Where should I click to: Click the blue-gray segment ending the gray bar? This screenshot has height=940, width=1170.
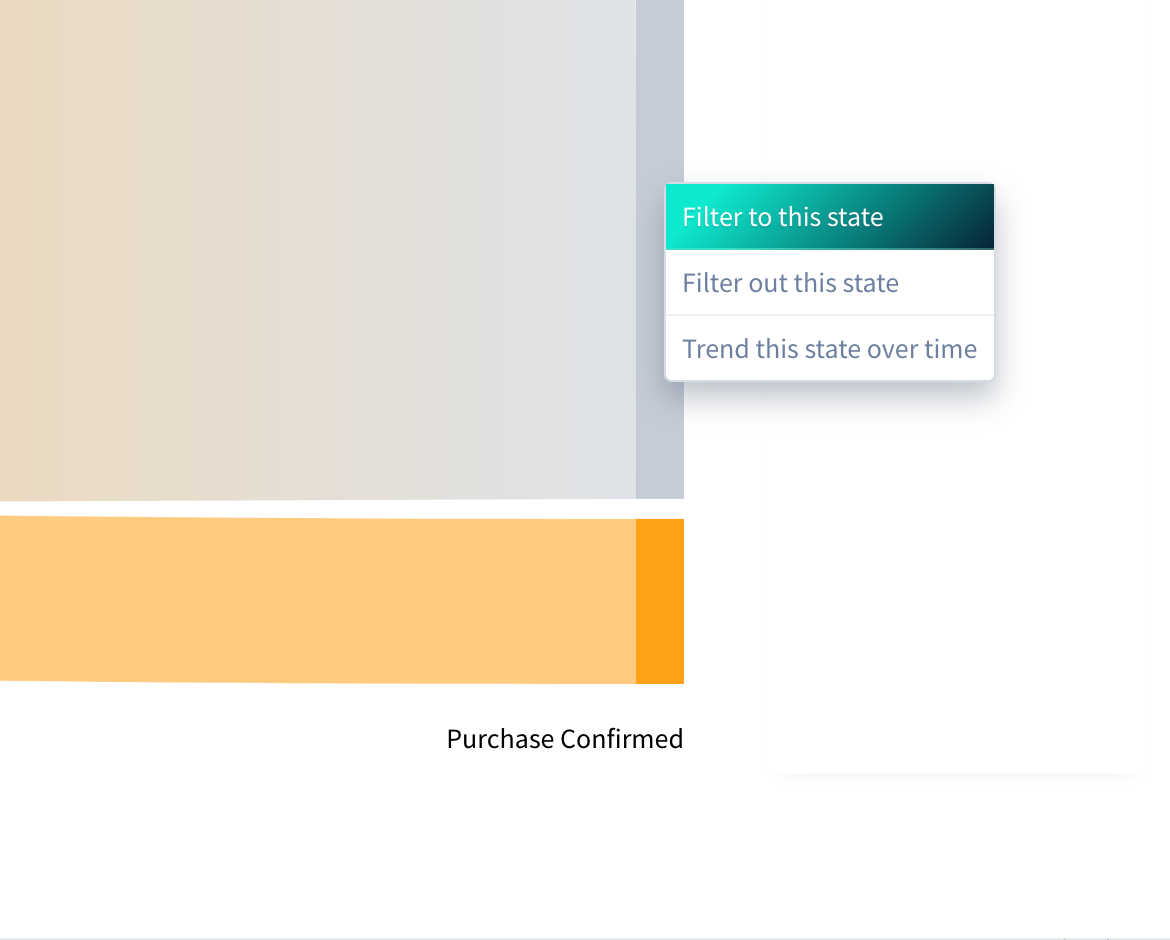point(659,250)
